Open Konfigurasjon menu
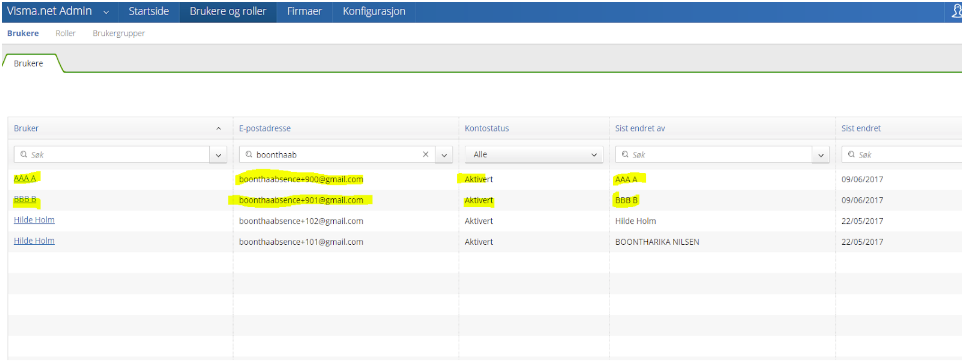Image resolution: width=966 pixels, height=364 pixels. point(374,12)
